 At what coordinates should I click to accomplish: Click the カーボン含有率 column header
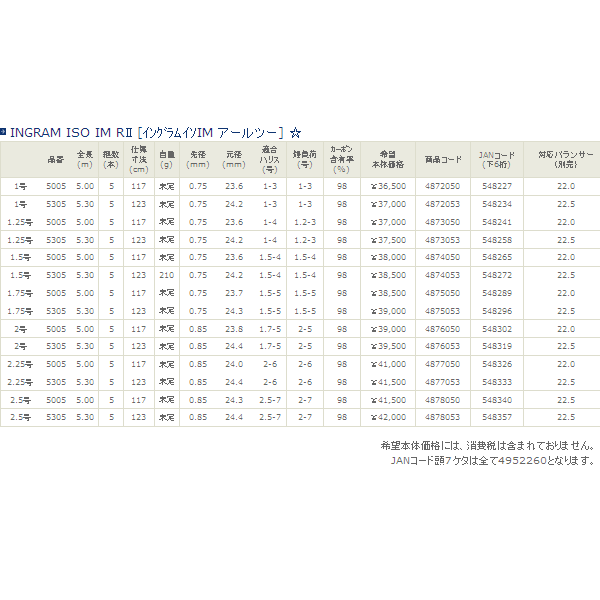342,160
